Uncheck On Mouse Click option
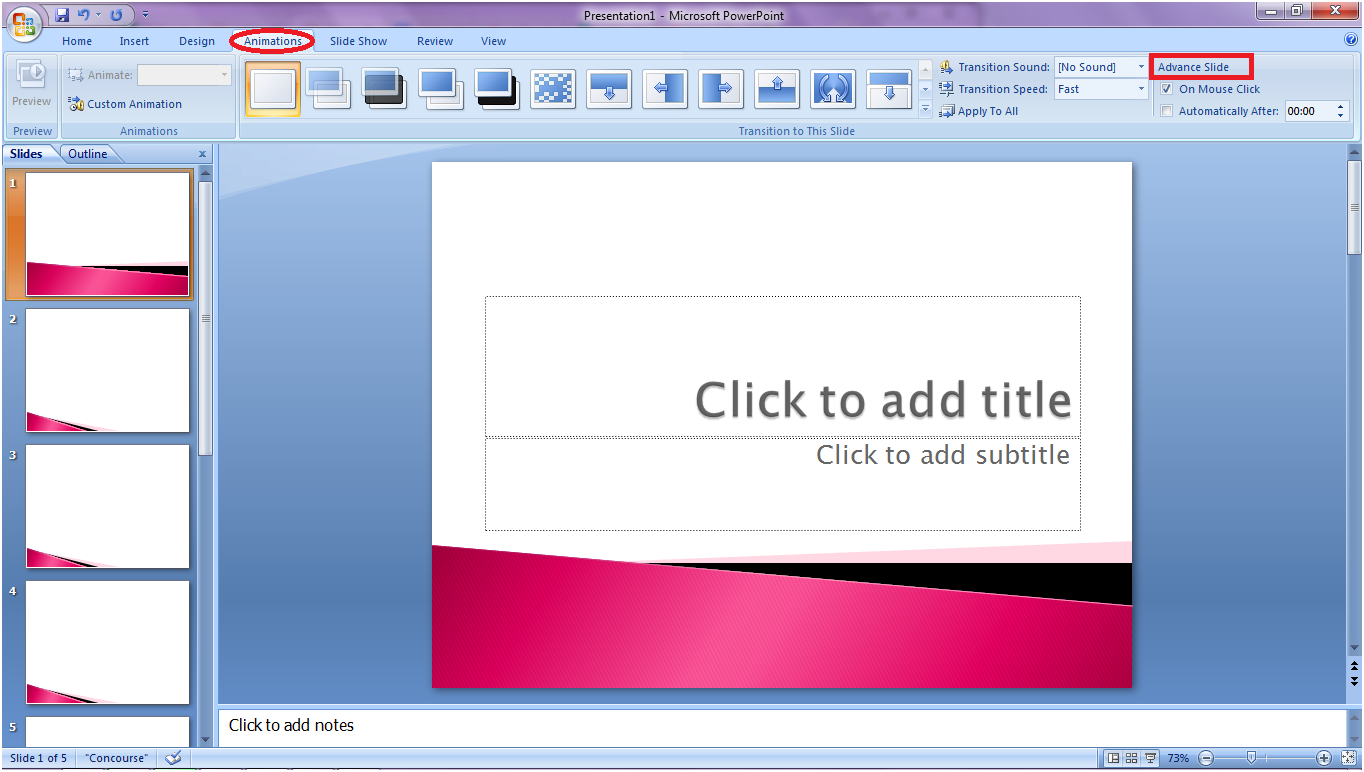Viewport: 1364px width, 772px height. (x=1166, y=89)
